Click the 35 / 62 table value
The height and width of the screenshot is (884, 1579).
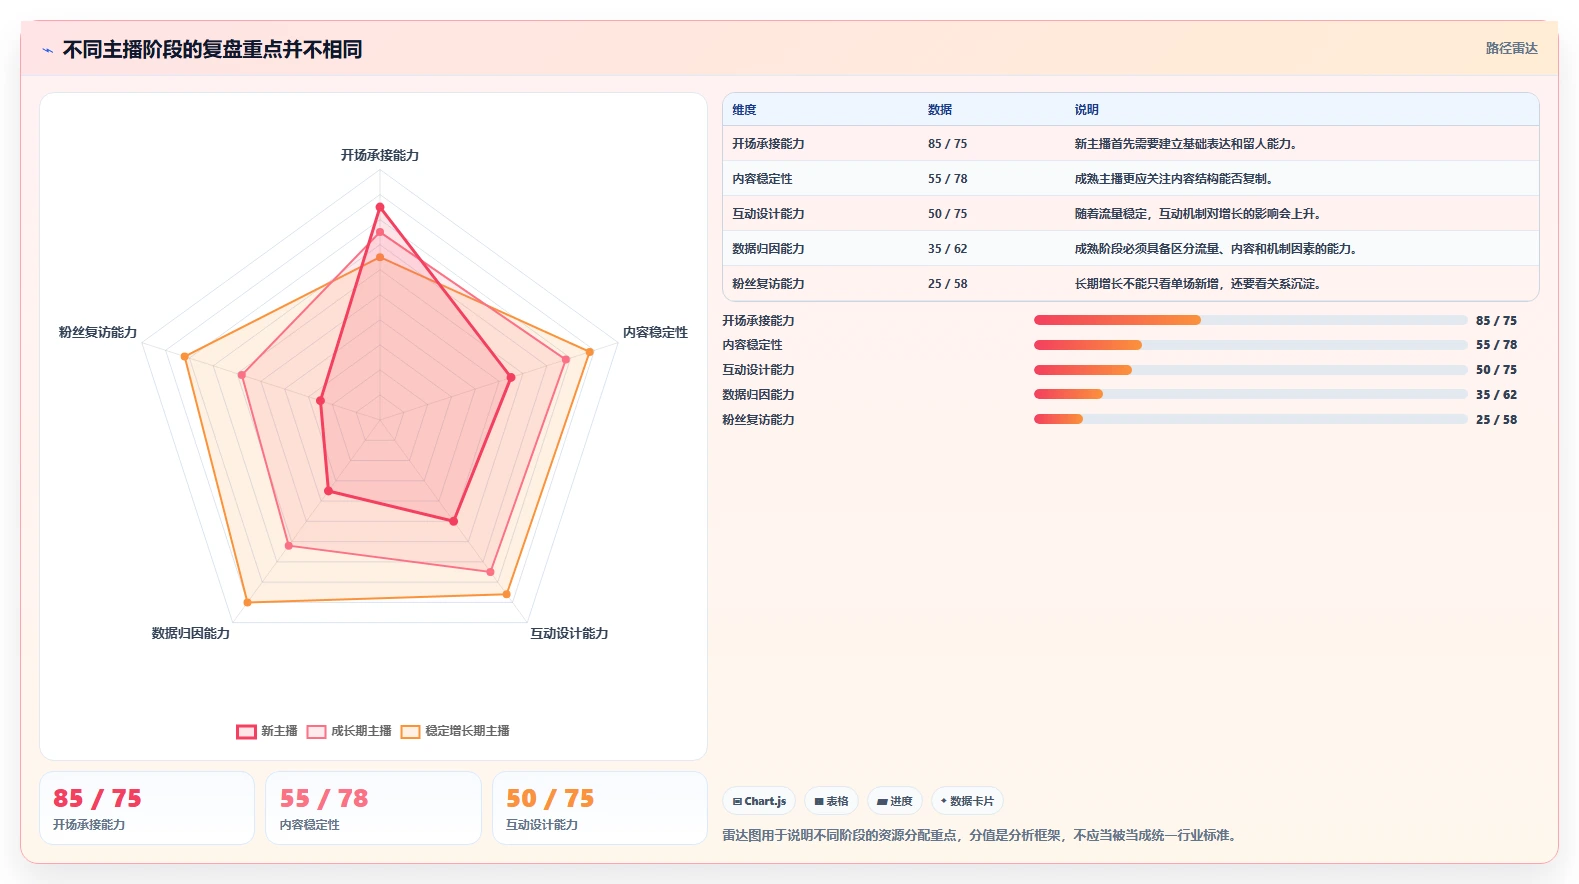tap(947, 249)
